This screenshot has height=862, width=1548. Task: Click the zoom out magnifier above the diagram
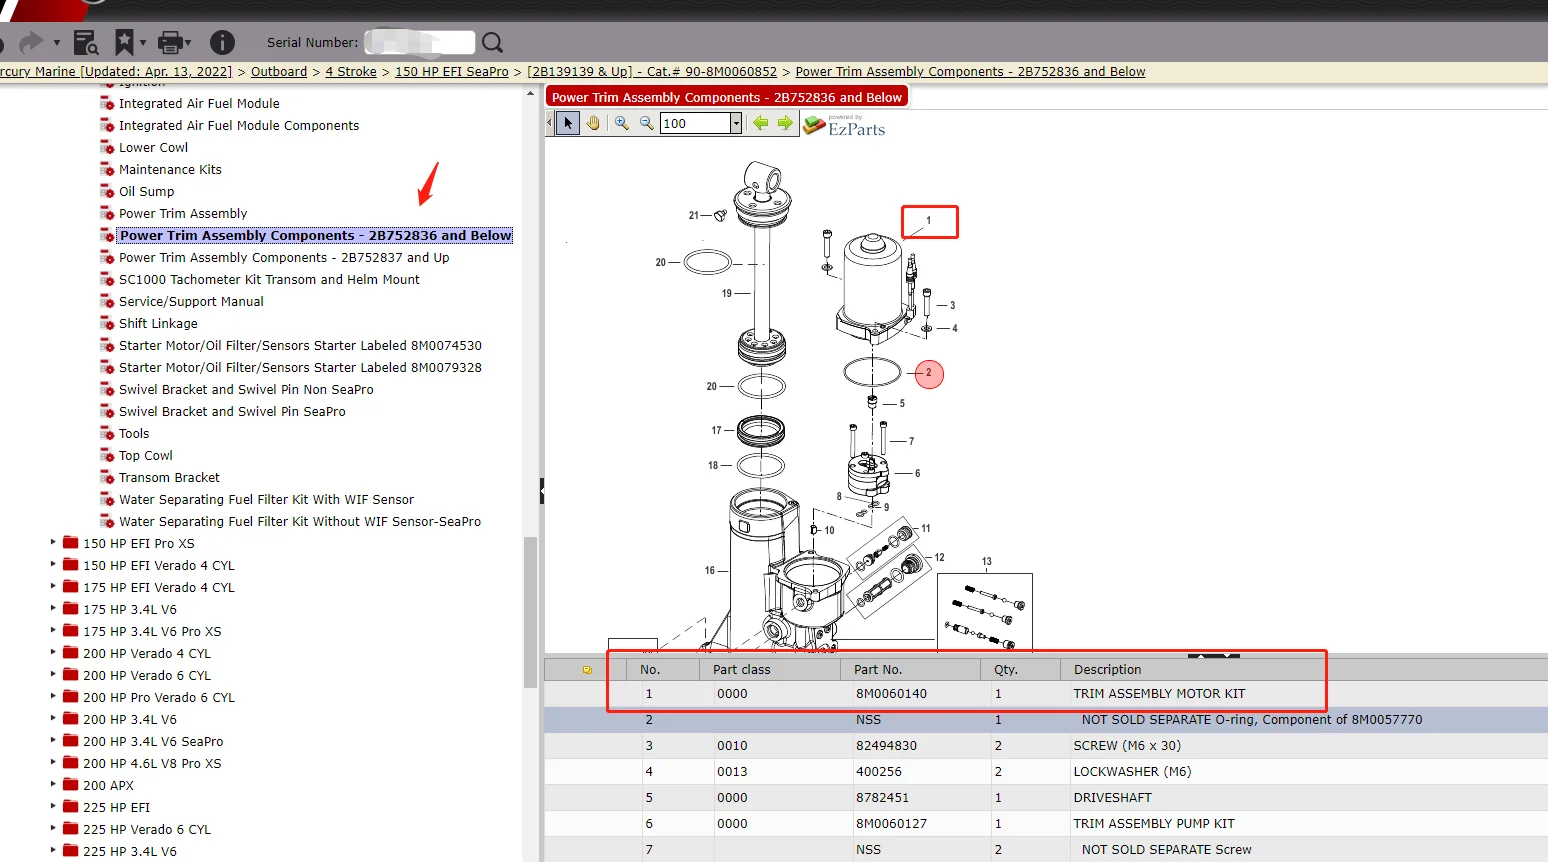[646, 123]
